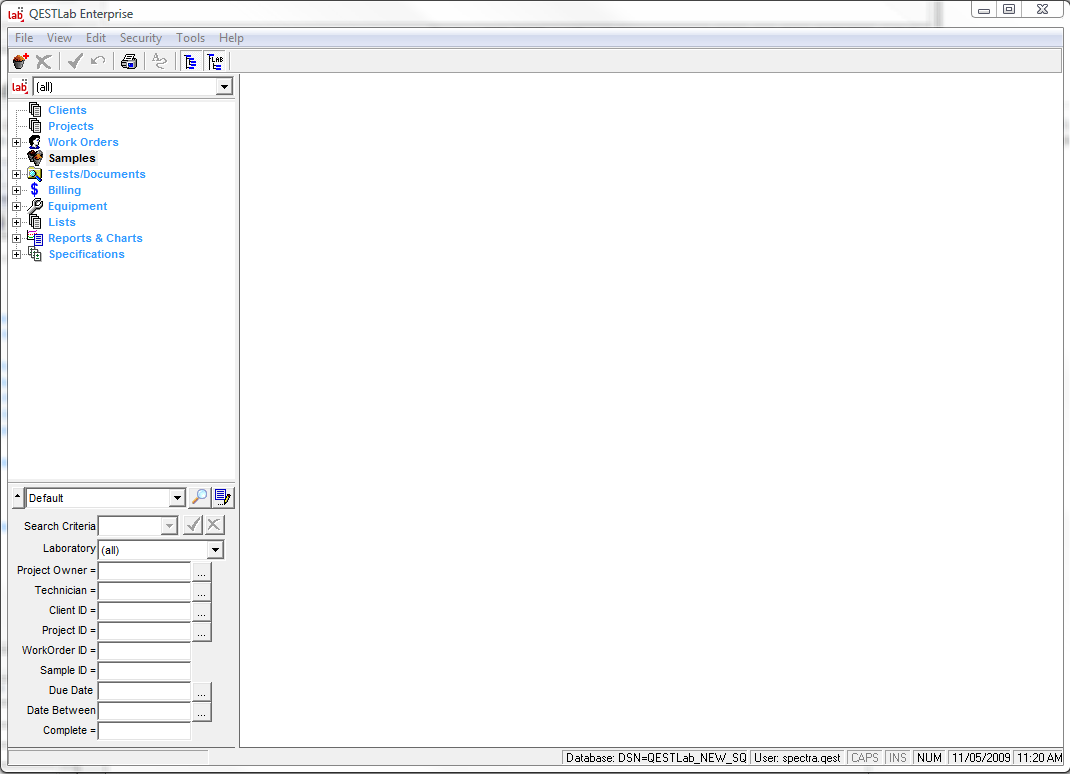Click browse button next to Due Date

202,692
